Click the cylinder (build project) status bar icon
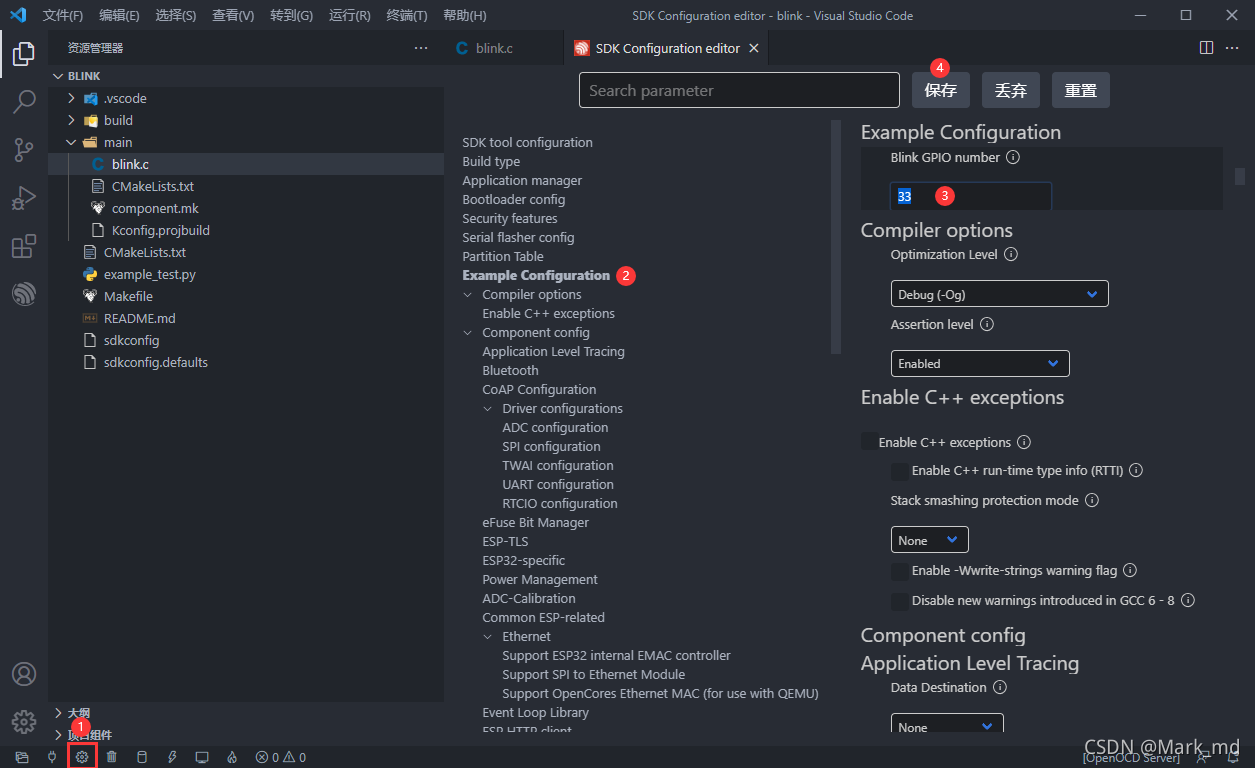 pyautogui.click(x=142, y=757)
